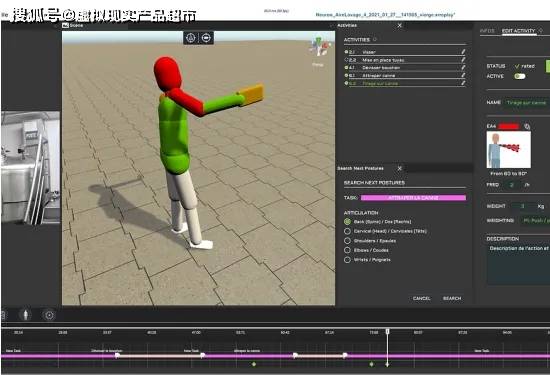This screenshot has width=550, height=375.
Task: Click the Activities panel tab title
Action: pos(347,25)
